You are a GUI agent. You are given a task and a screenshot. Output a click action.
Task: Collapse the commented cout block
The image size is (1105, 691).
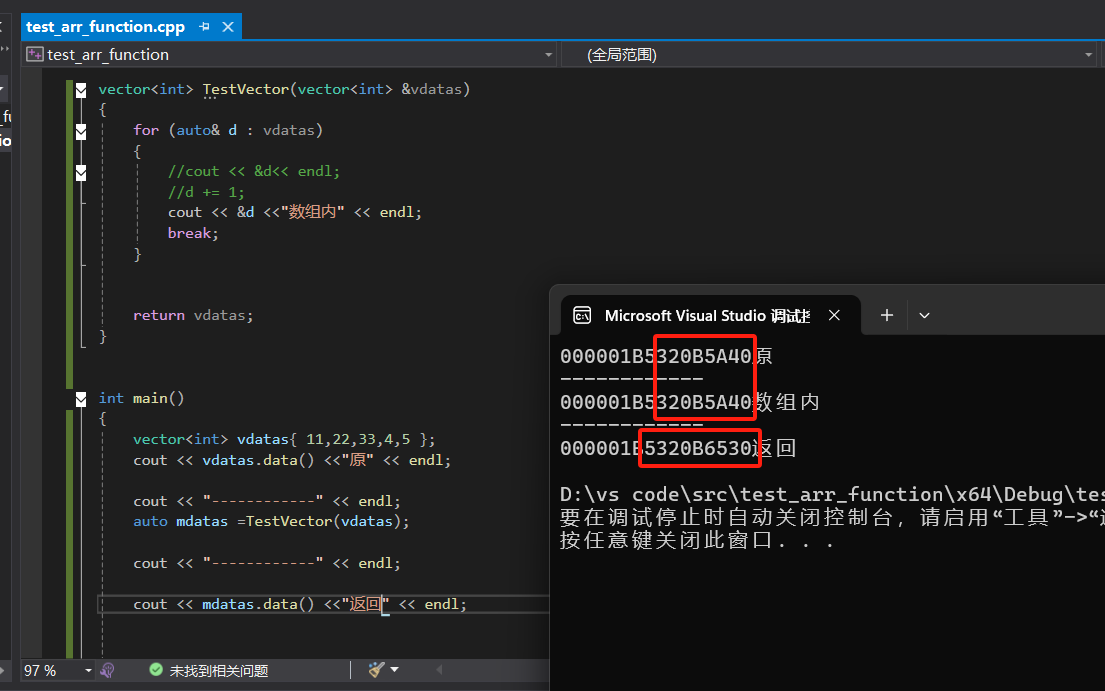click(81, 172)
